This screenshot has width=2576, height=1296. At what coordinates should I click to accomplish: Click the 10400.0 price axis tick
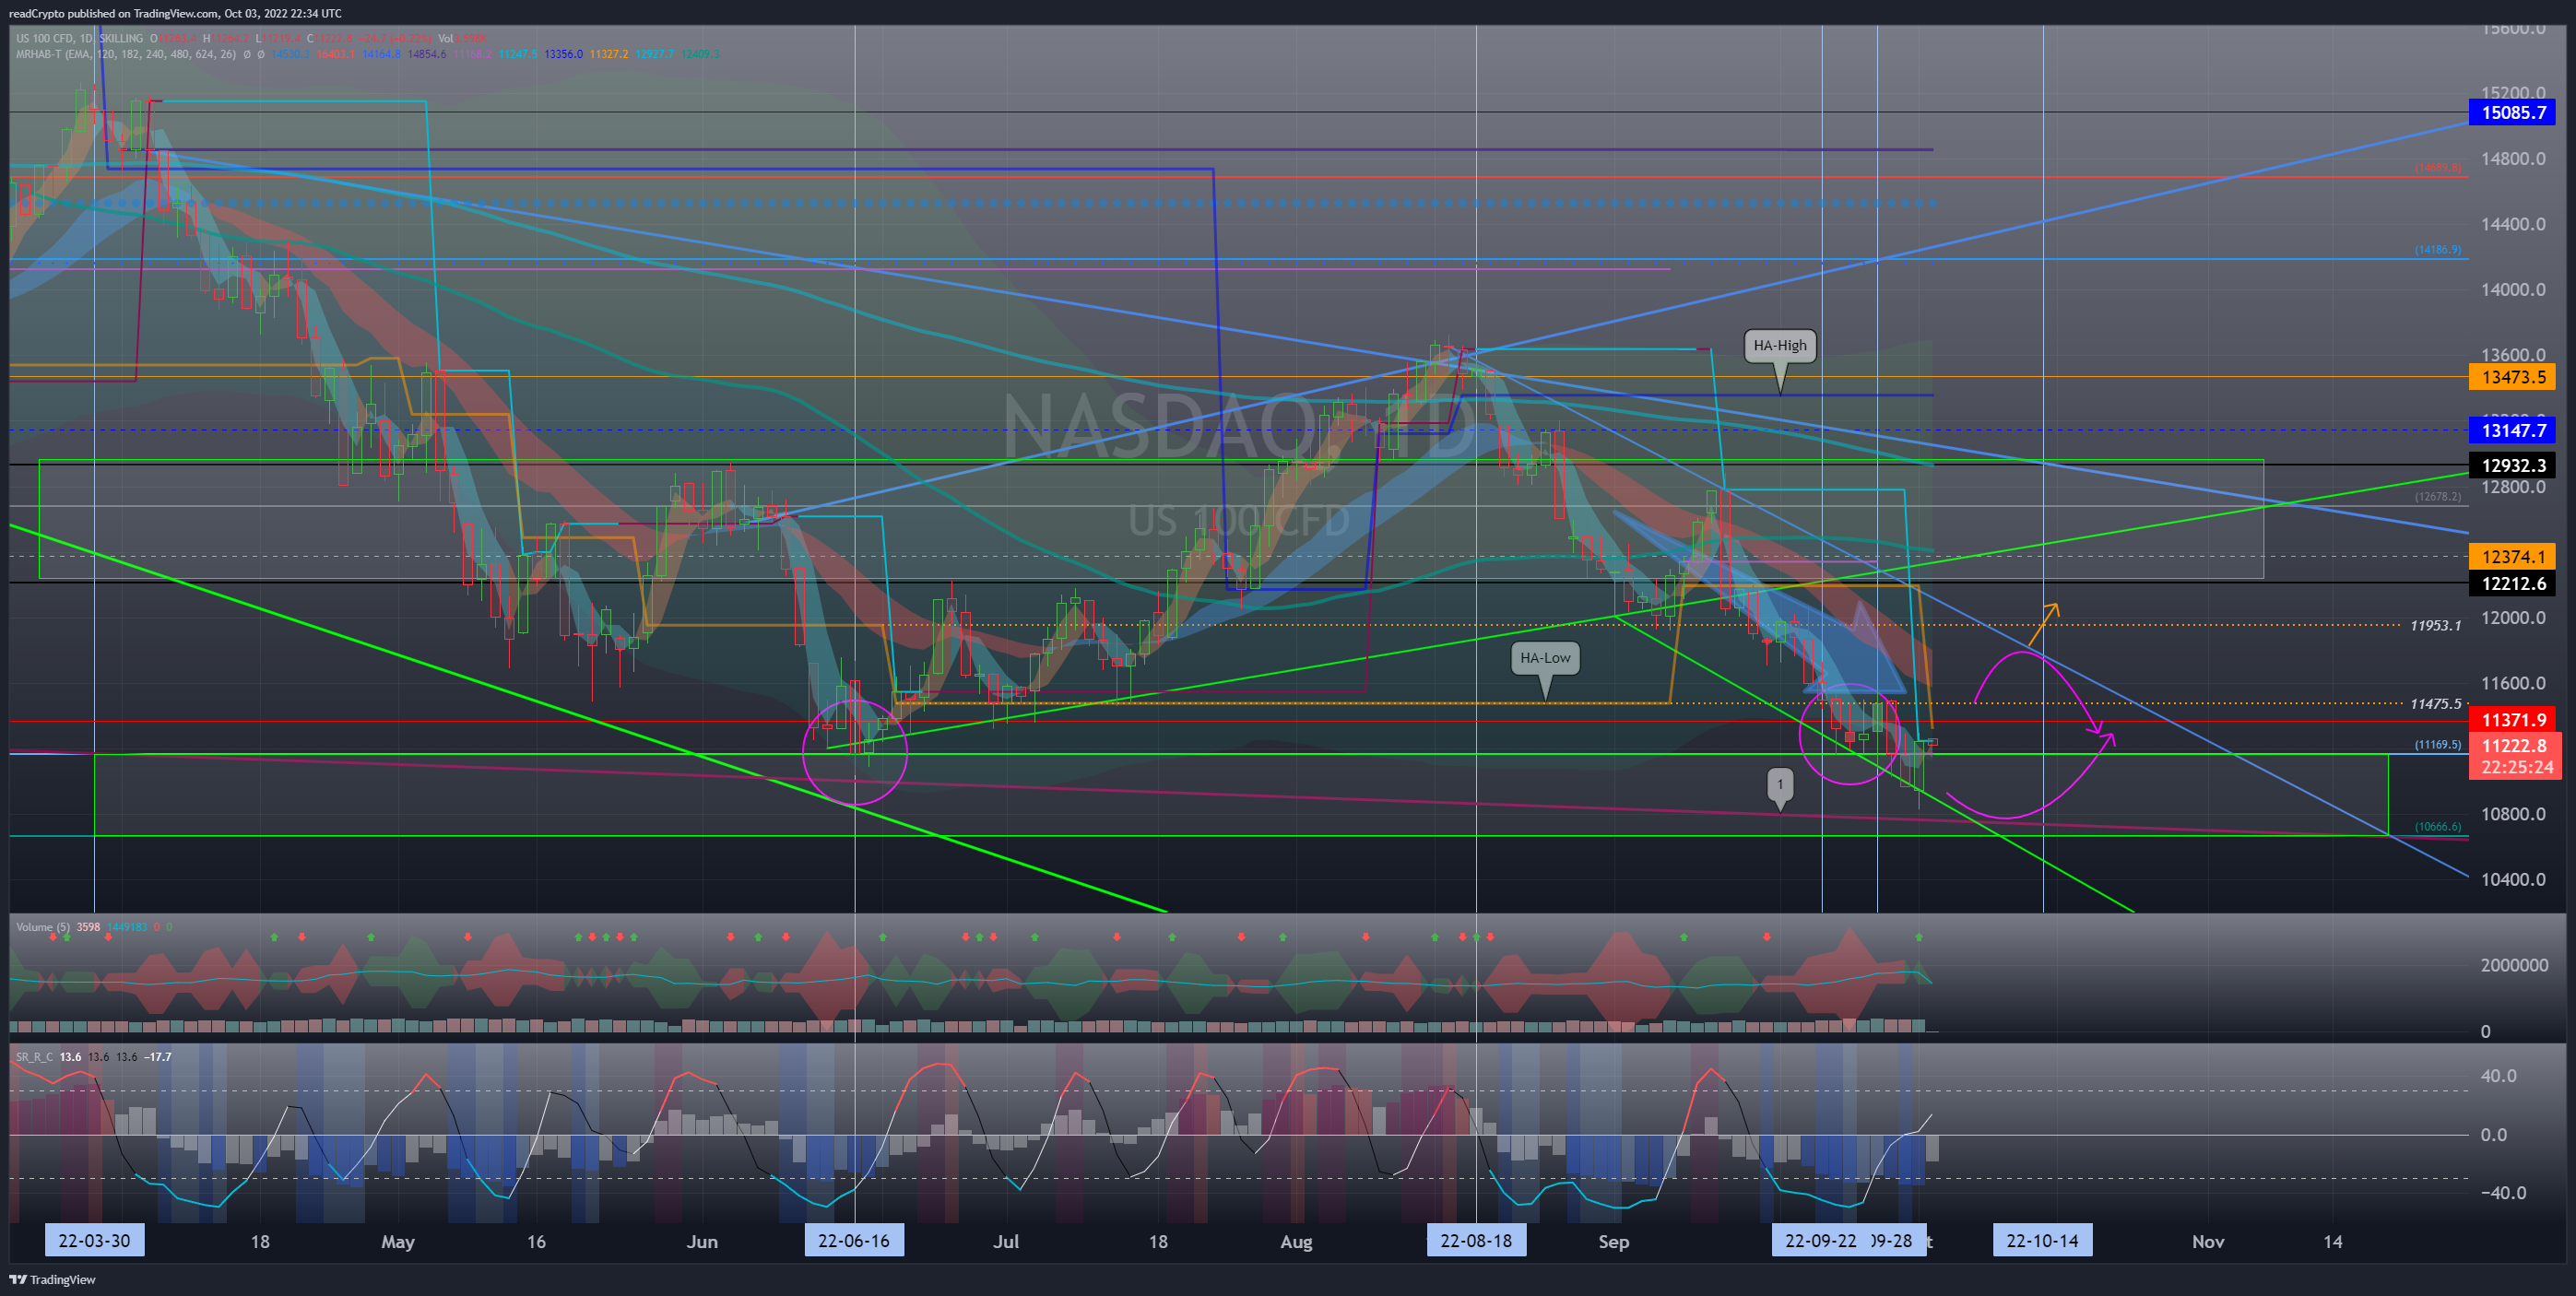tap(2513, 880)
